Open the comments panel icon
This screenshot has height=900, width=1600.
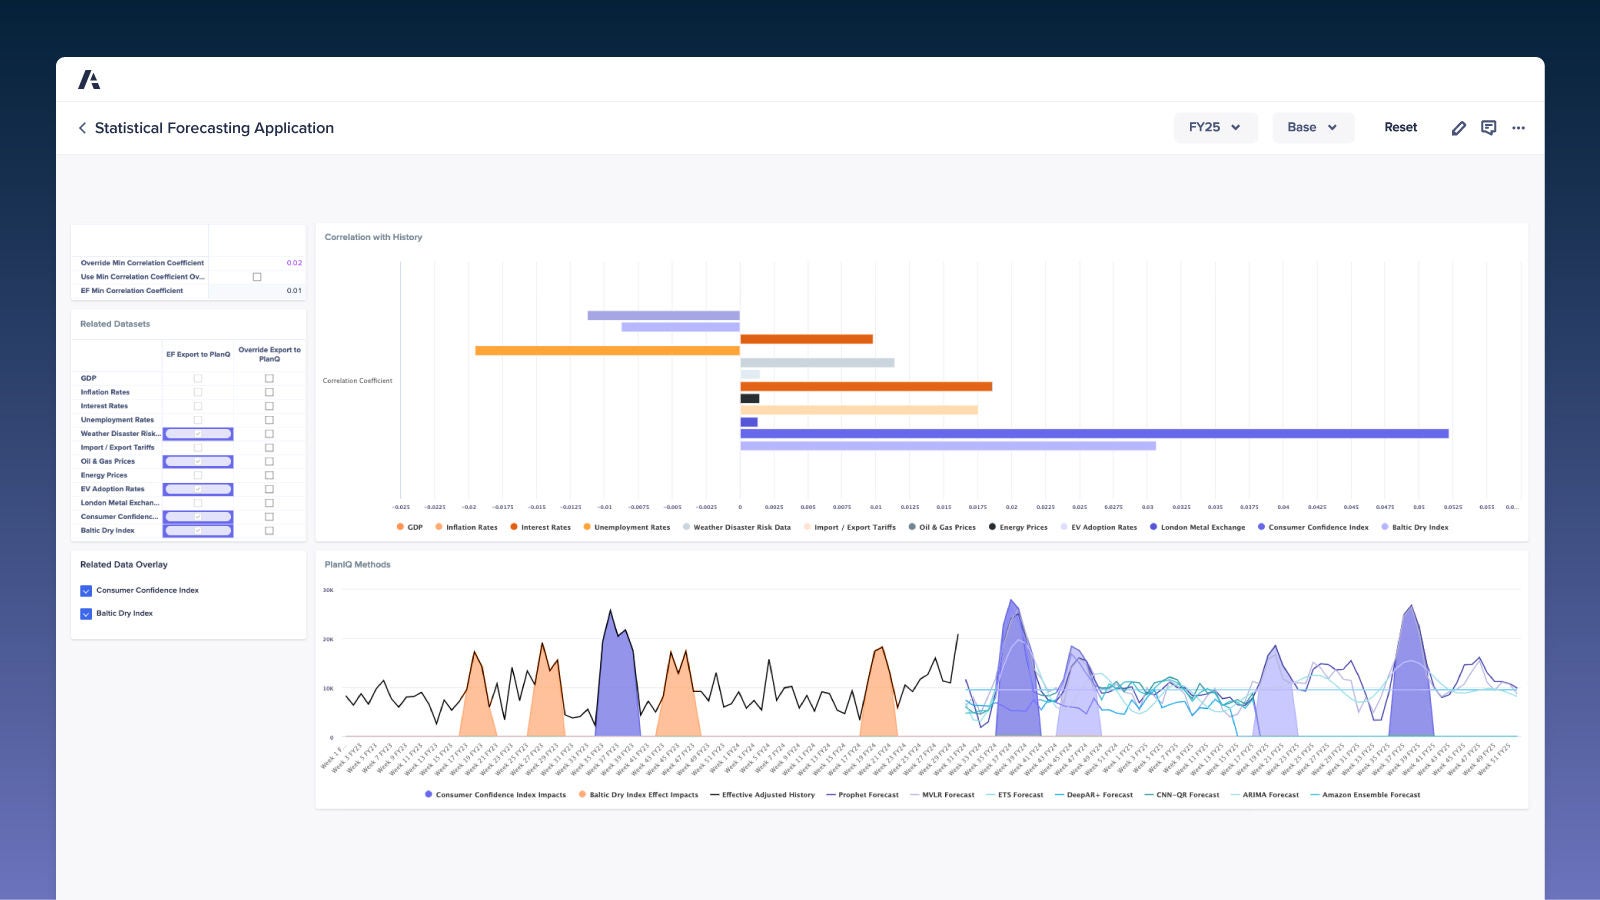click(x=1488, y=128)
